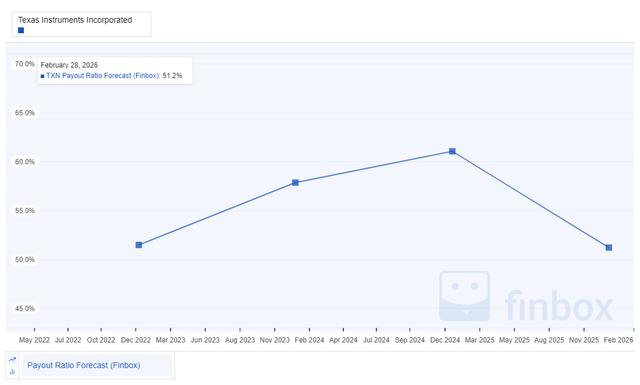Click the Nov 2023 x-axis label
Screen dimensions: 640x385
[274, 340]
